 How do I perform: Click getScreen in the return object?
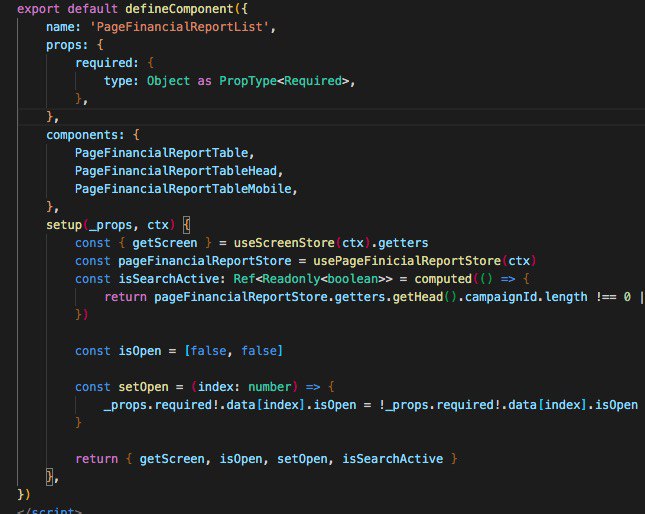172,459
